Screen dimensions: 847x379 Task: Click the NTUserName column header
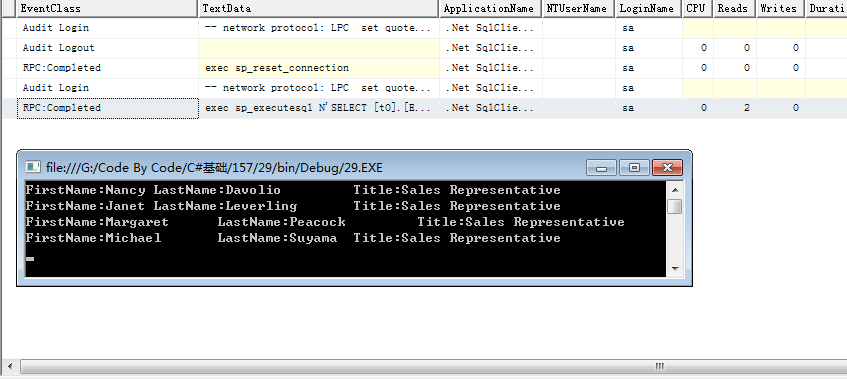click(x=579, y=8)
